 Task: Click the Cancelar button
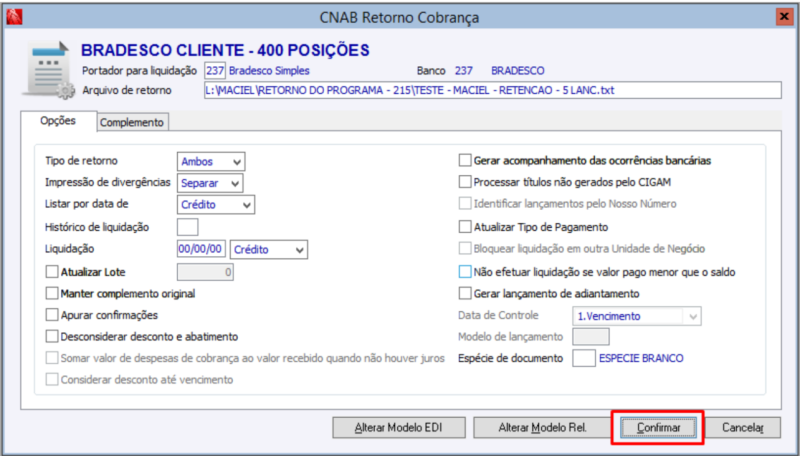click(742, 427)
